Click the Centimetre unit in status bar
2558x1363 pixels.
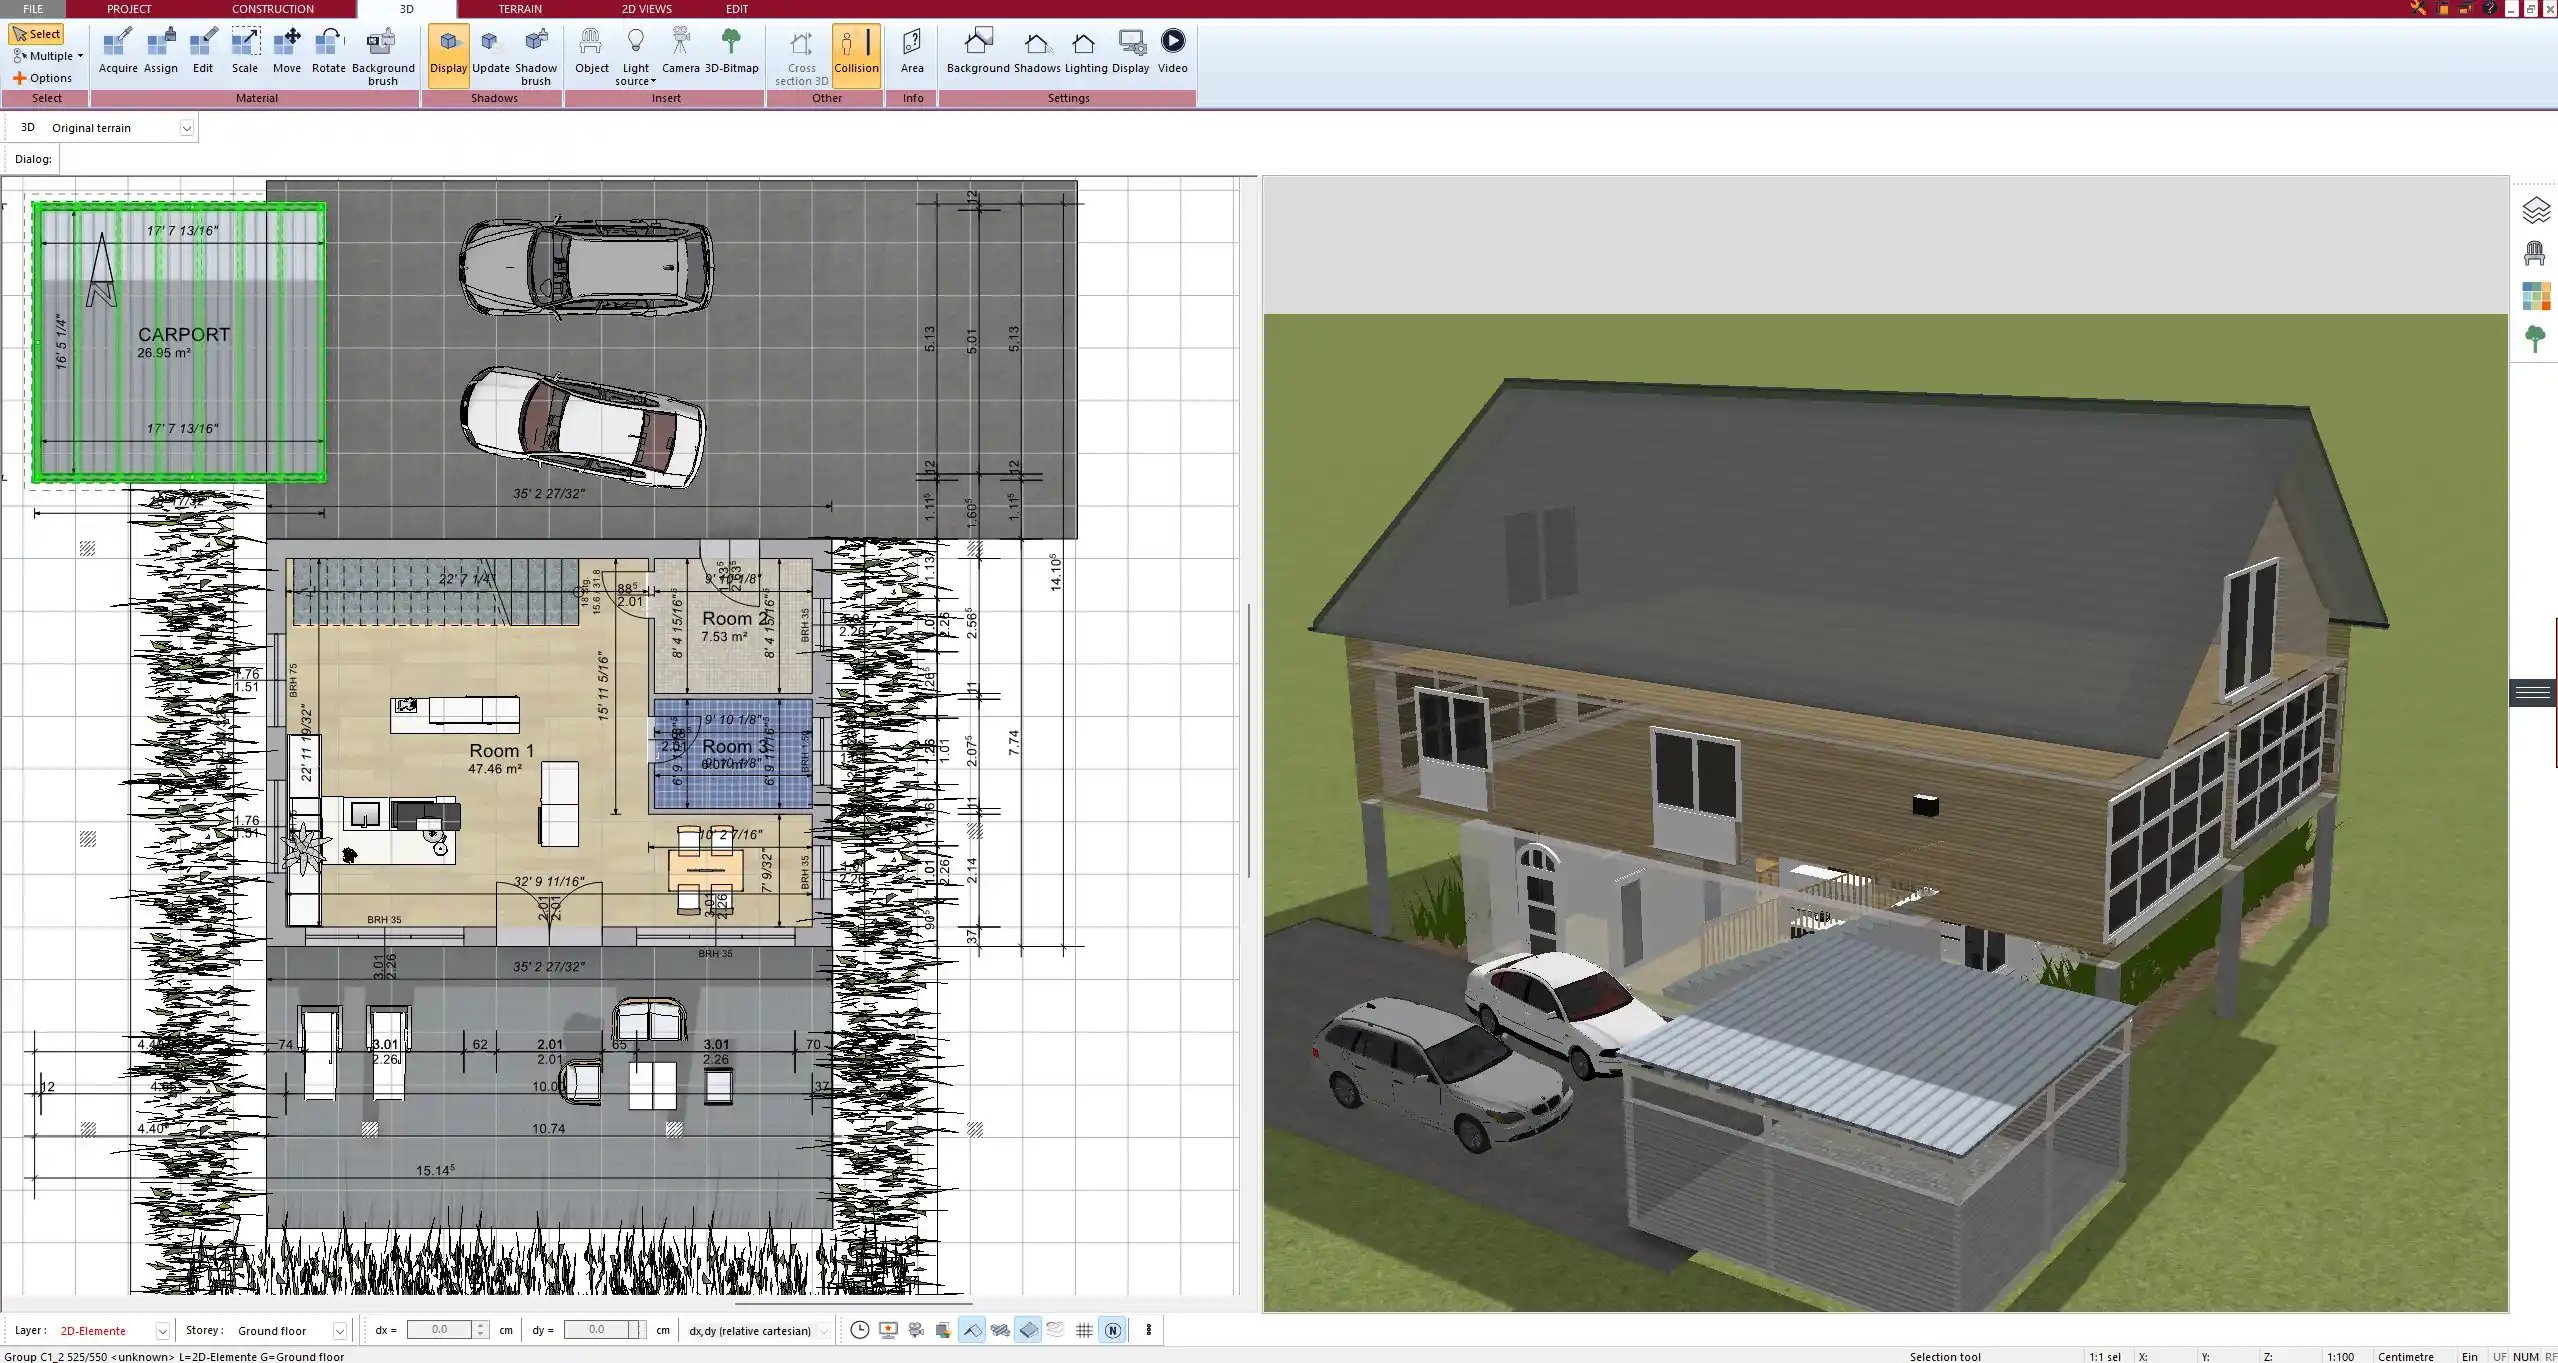(x=2405, y=1356)
